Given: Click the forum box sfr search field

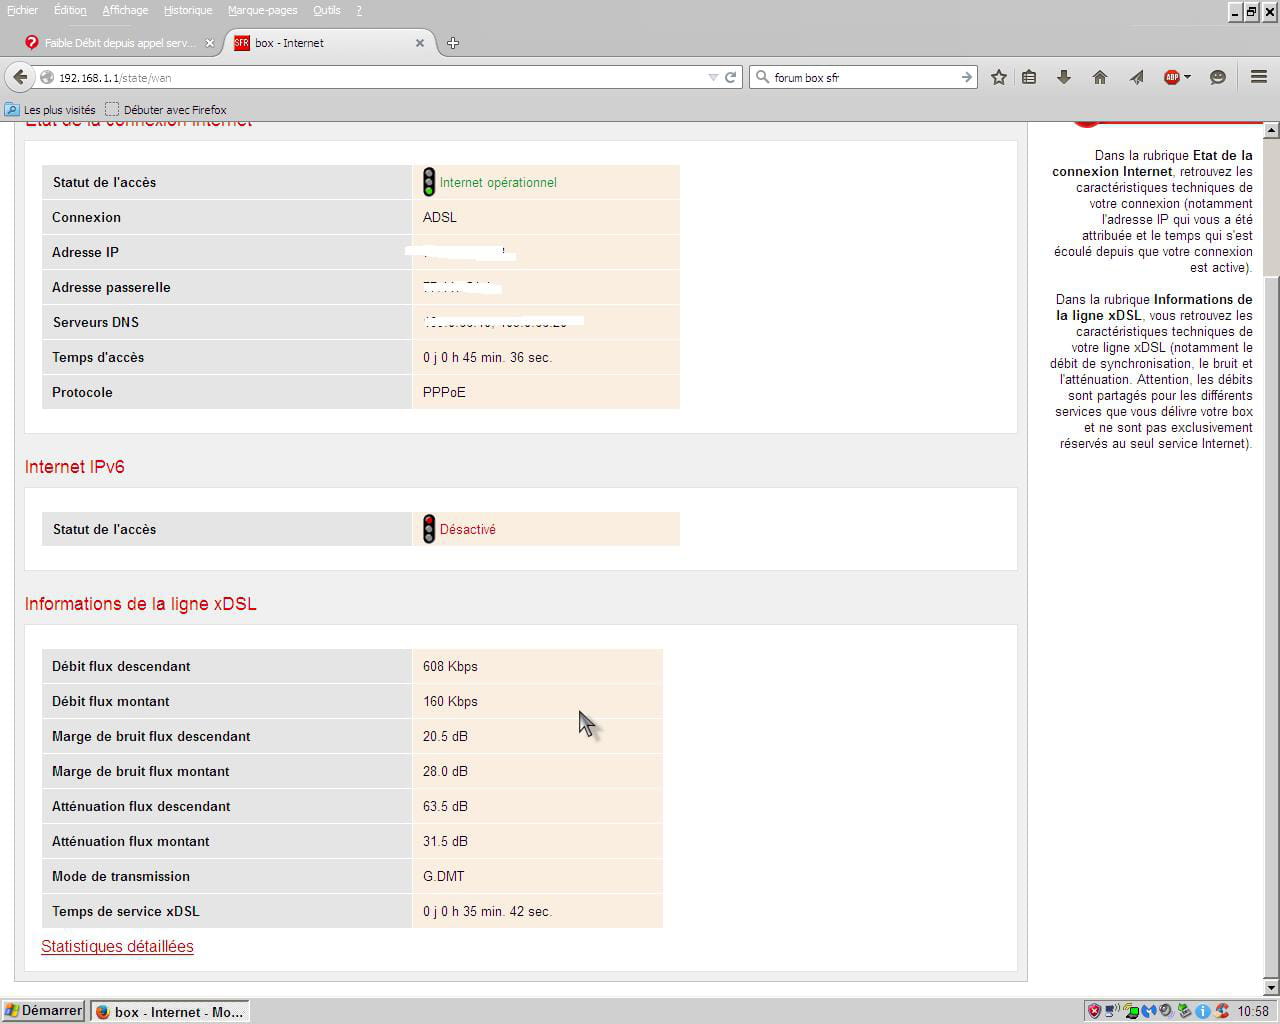Looking at the screenshot, I should 860,77.
